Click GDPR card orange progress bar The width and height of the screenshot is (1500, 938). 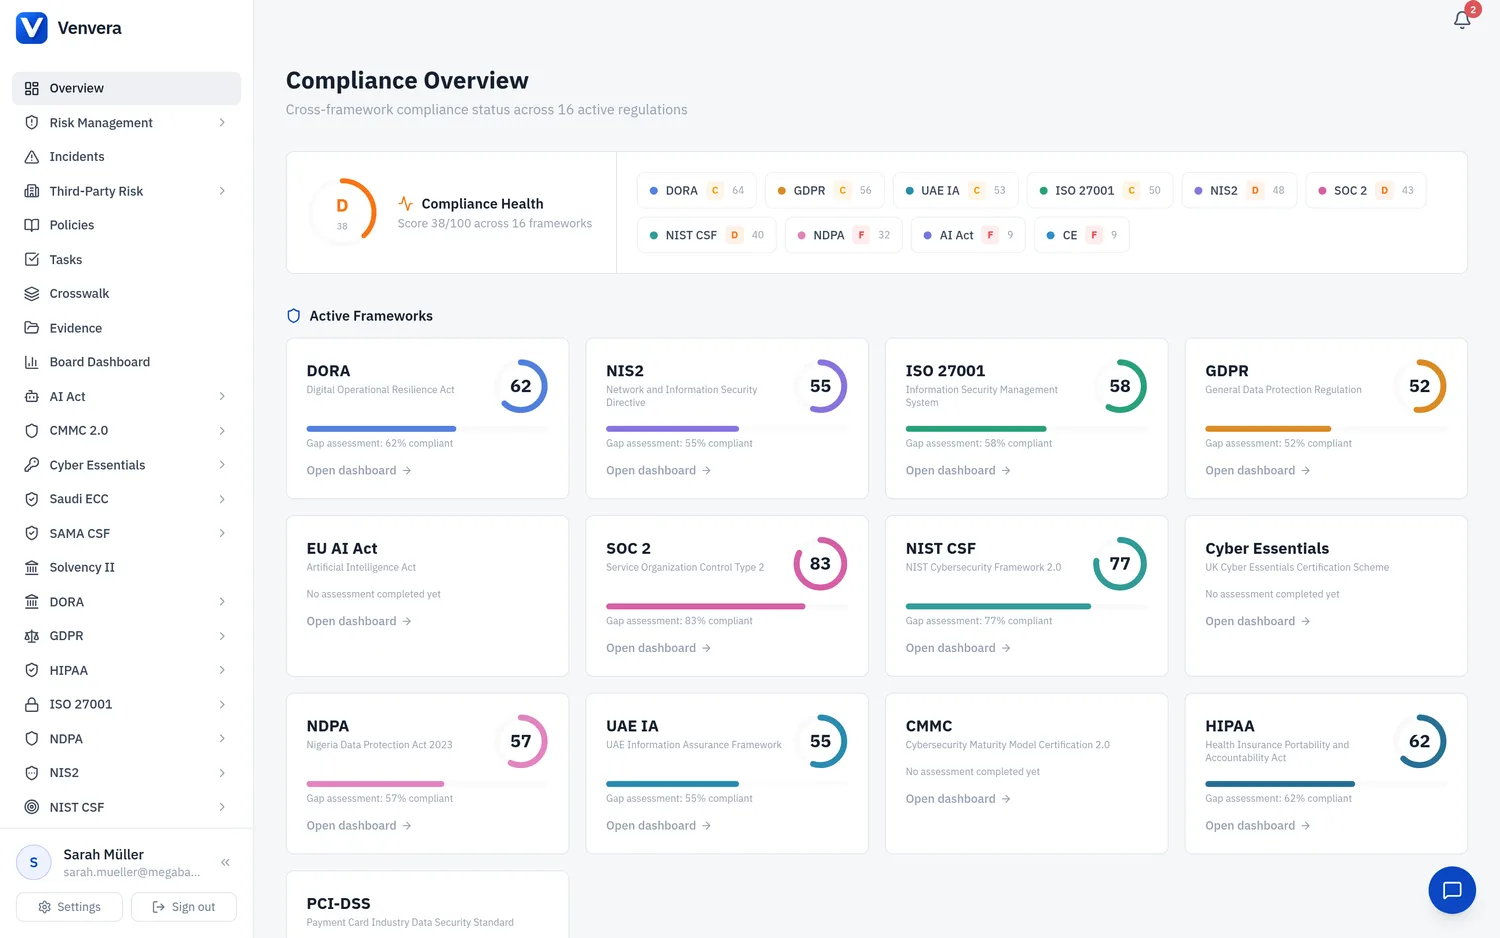[x=1326, y=429]
